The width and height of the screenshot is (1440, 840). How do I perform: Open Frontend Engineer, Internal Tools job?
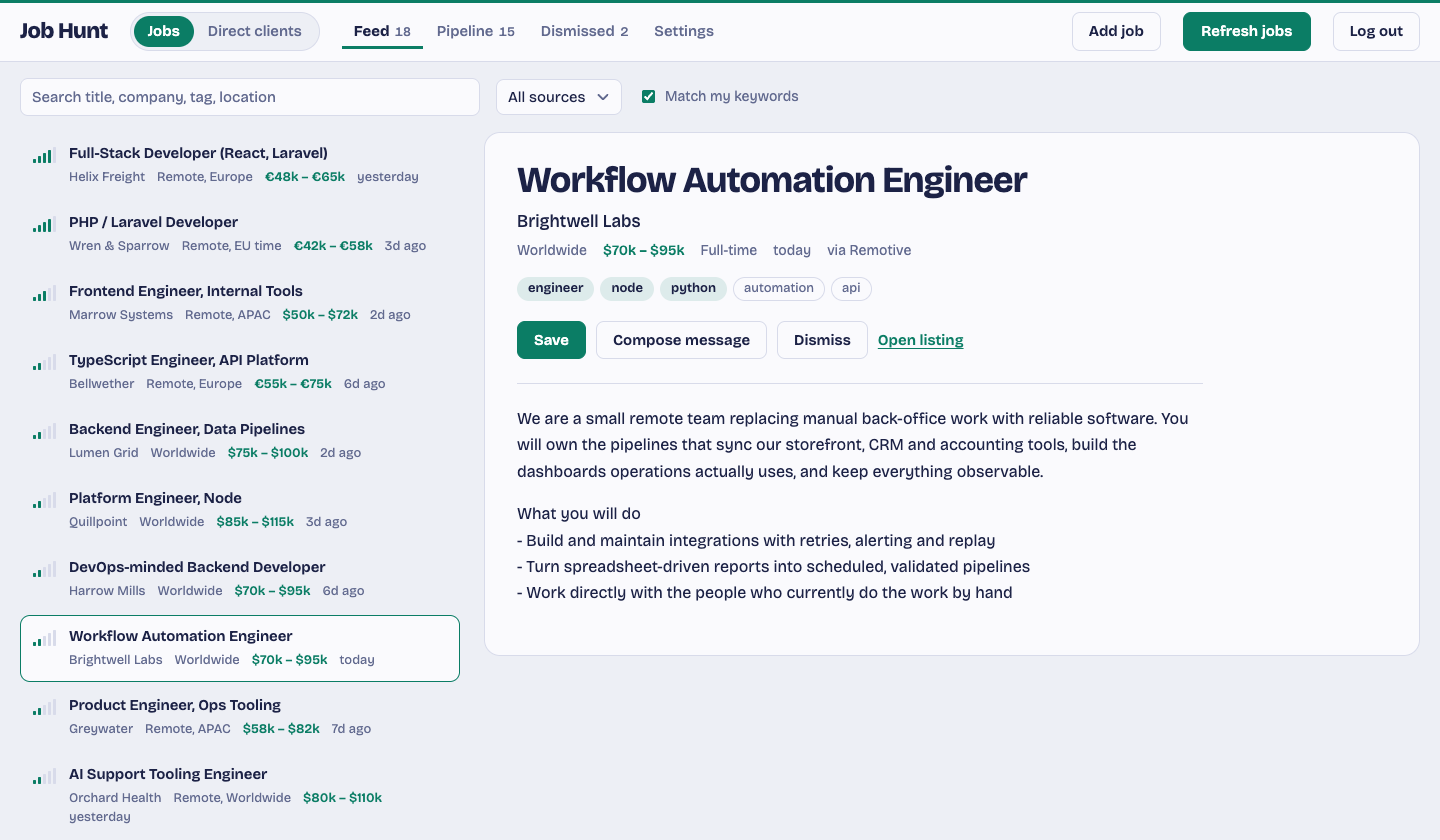click(240, 302)
